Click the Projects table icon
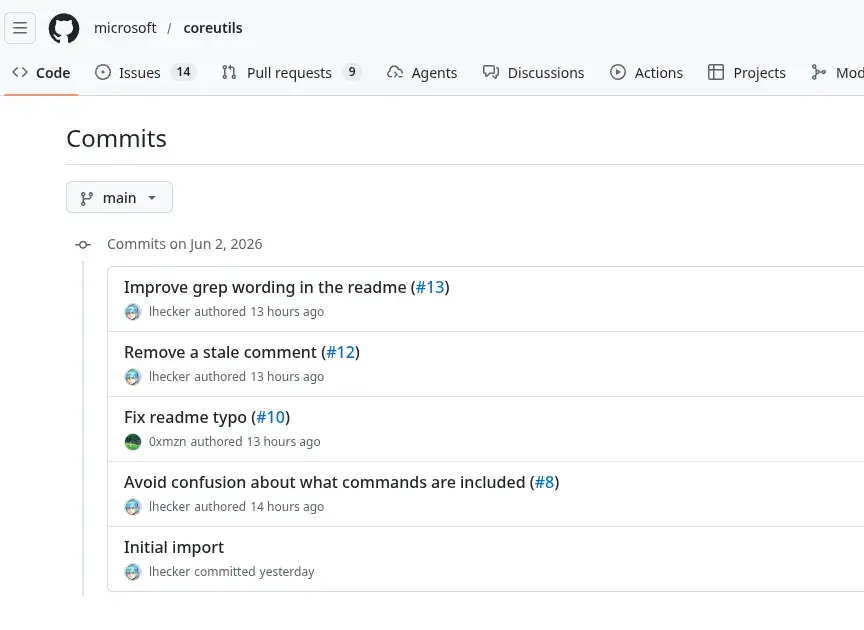Image resolution: width=864 pixels, height=630 pixels. click(716, 72)
